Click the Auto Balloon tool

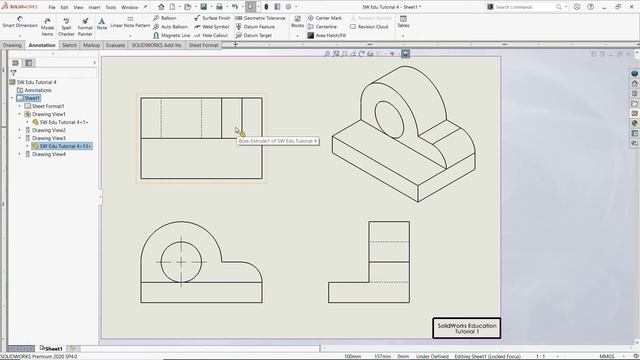170,27
